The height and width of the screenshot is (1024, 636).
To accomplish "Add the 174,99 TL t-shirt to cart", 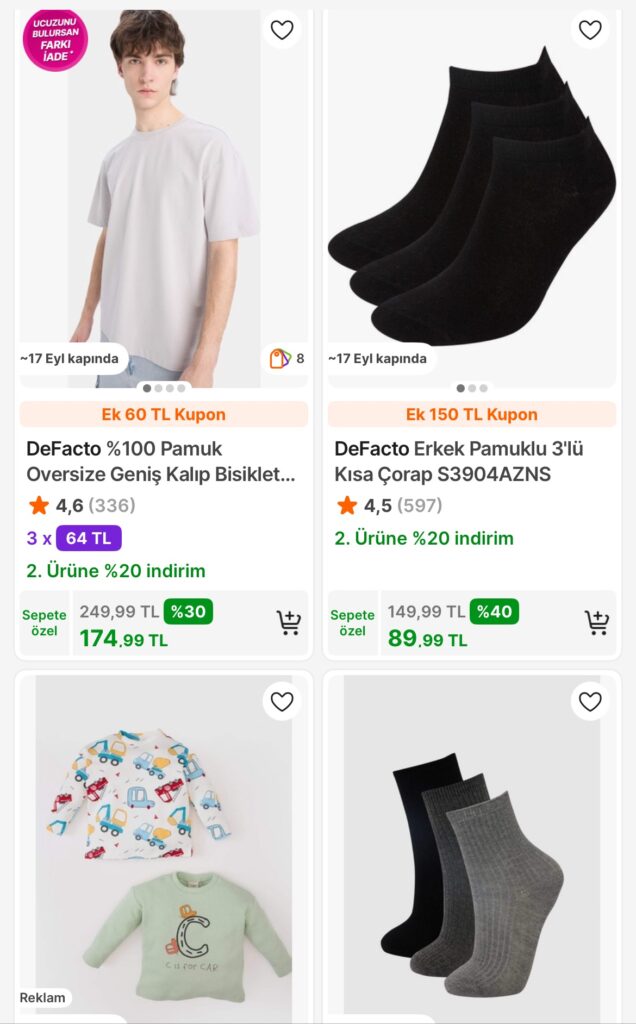I will (289, 623).
